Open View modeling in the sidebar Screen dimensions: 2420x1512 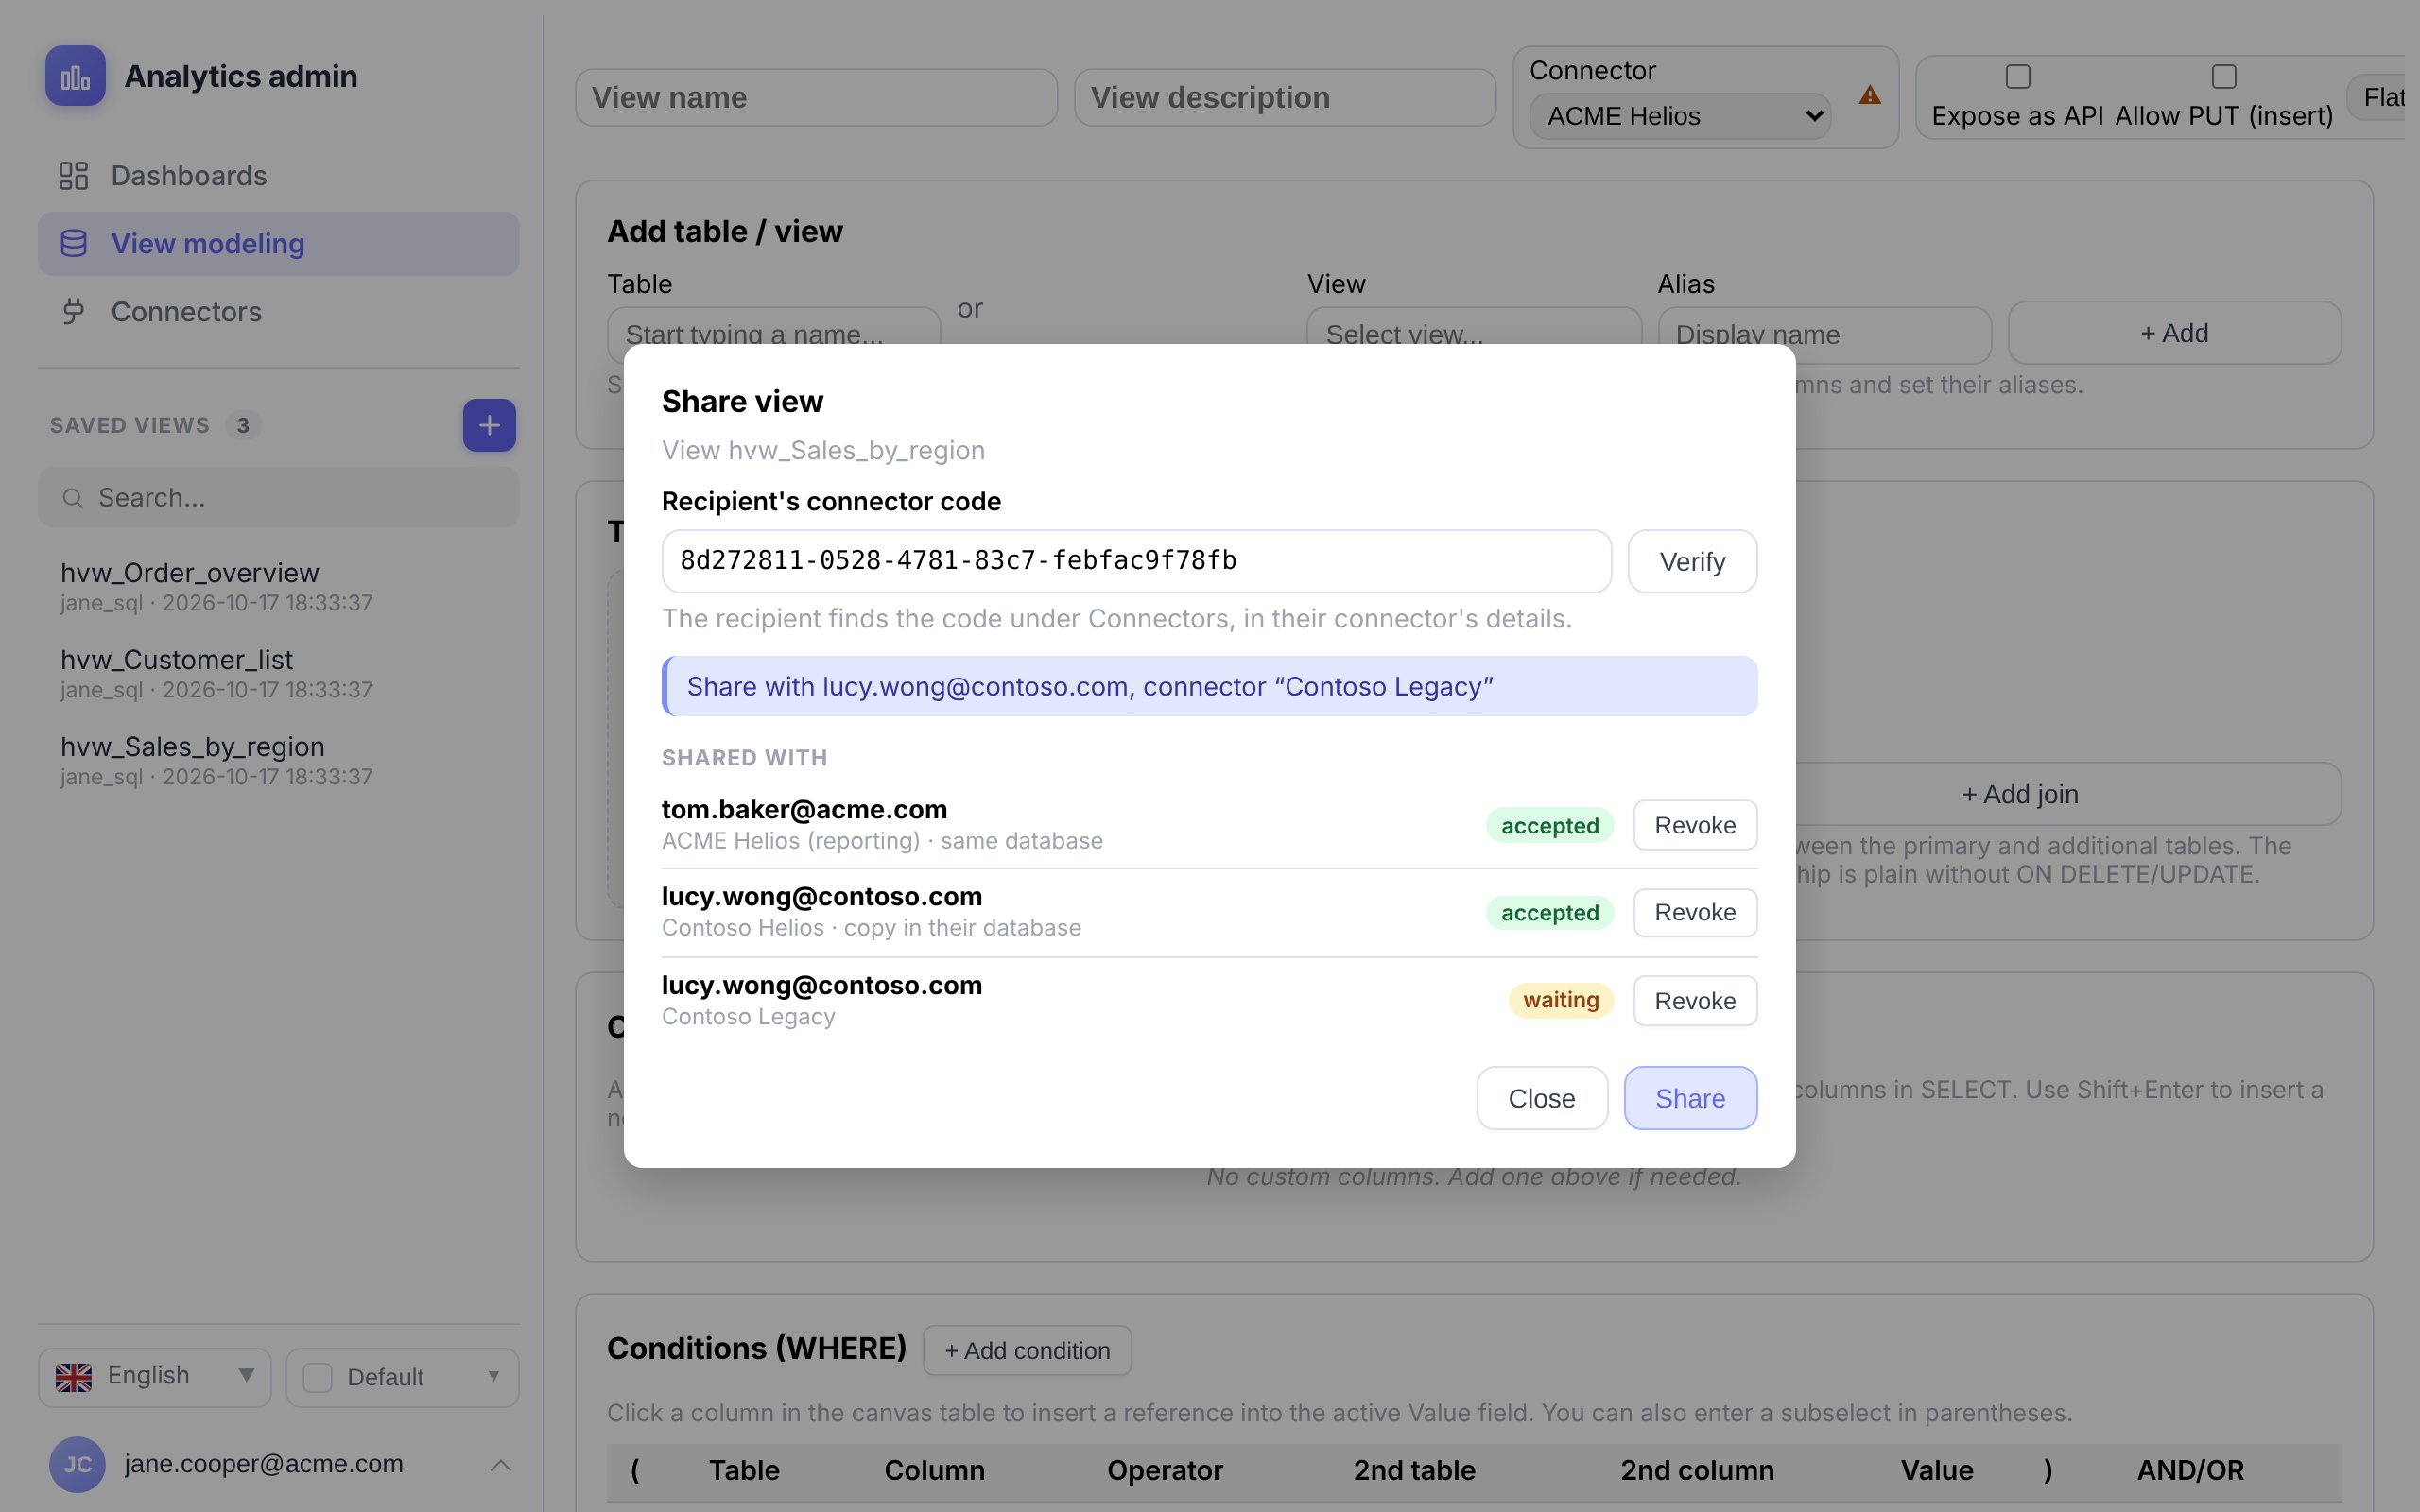279,243
